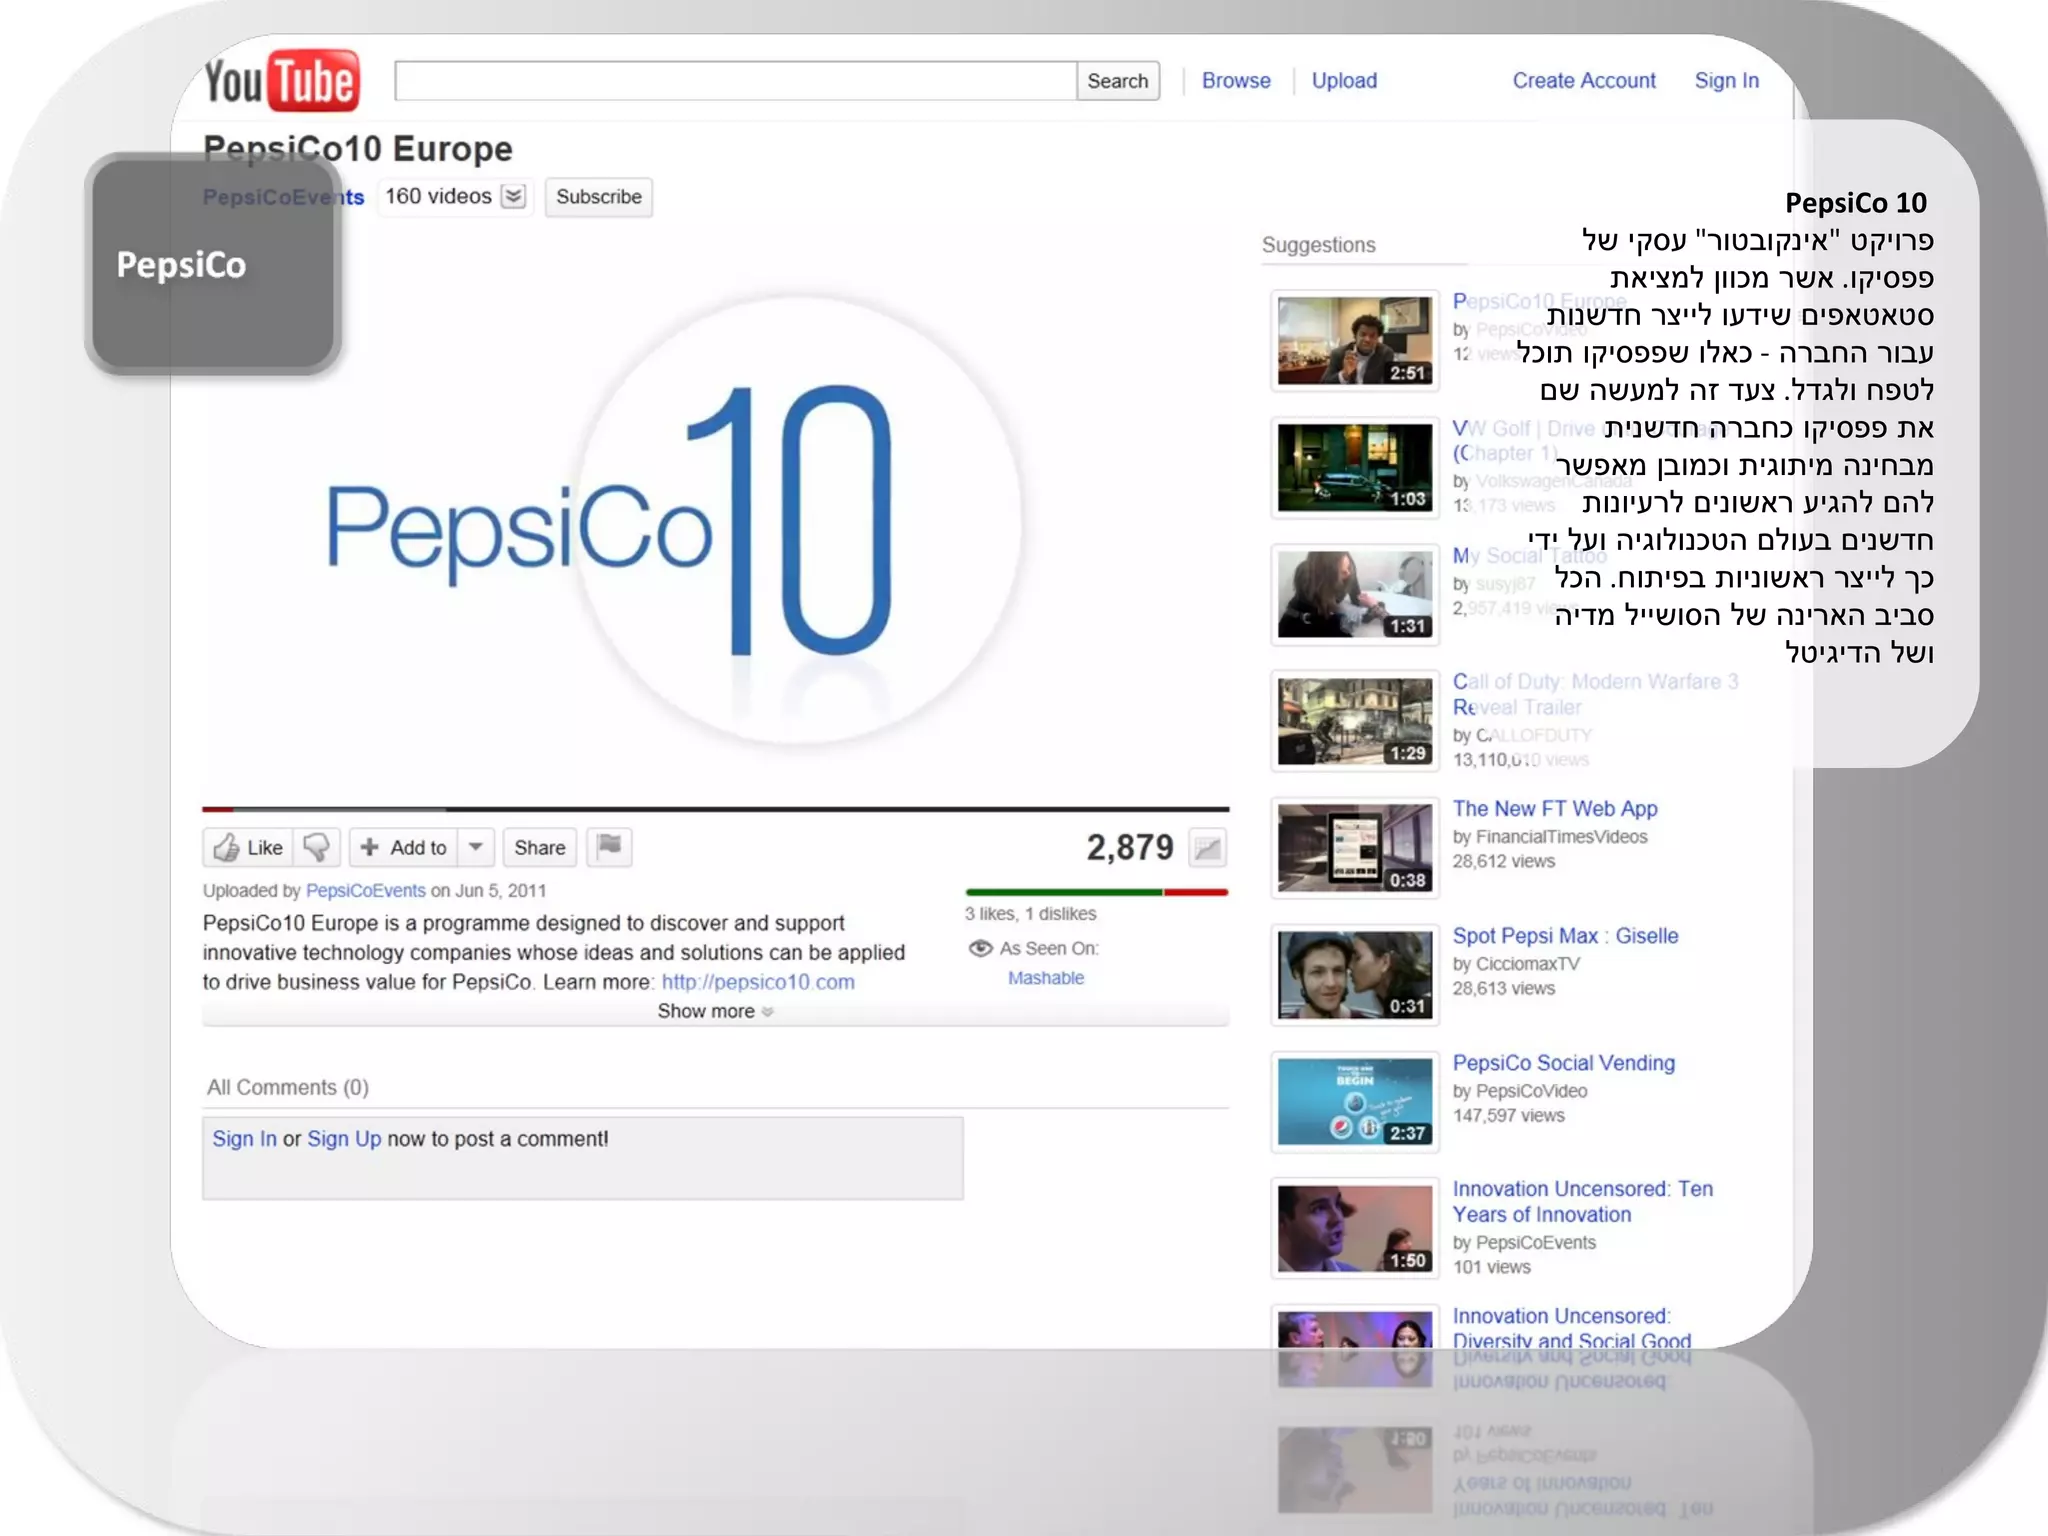2048x1536 pixels.
Task: Like the video with thumbs up
Action: 248,848
